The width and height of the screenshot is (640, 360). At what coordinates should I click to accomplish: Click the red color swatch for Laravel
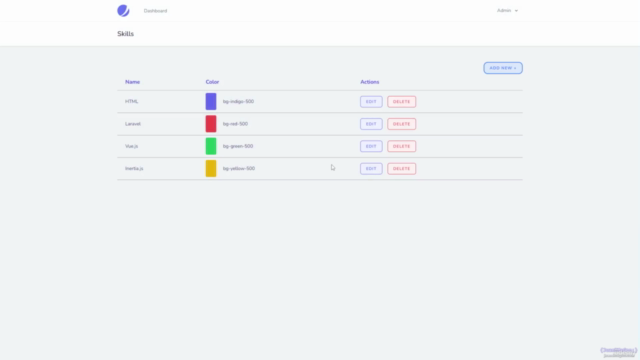211,124
